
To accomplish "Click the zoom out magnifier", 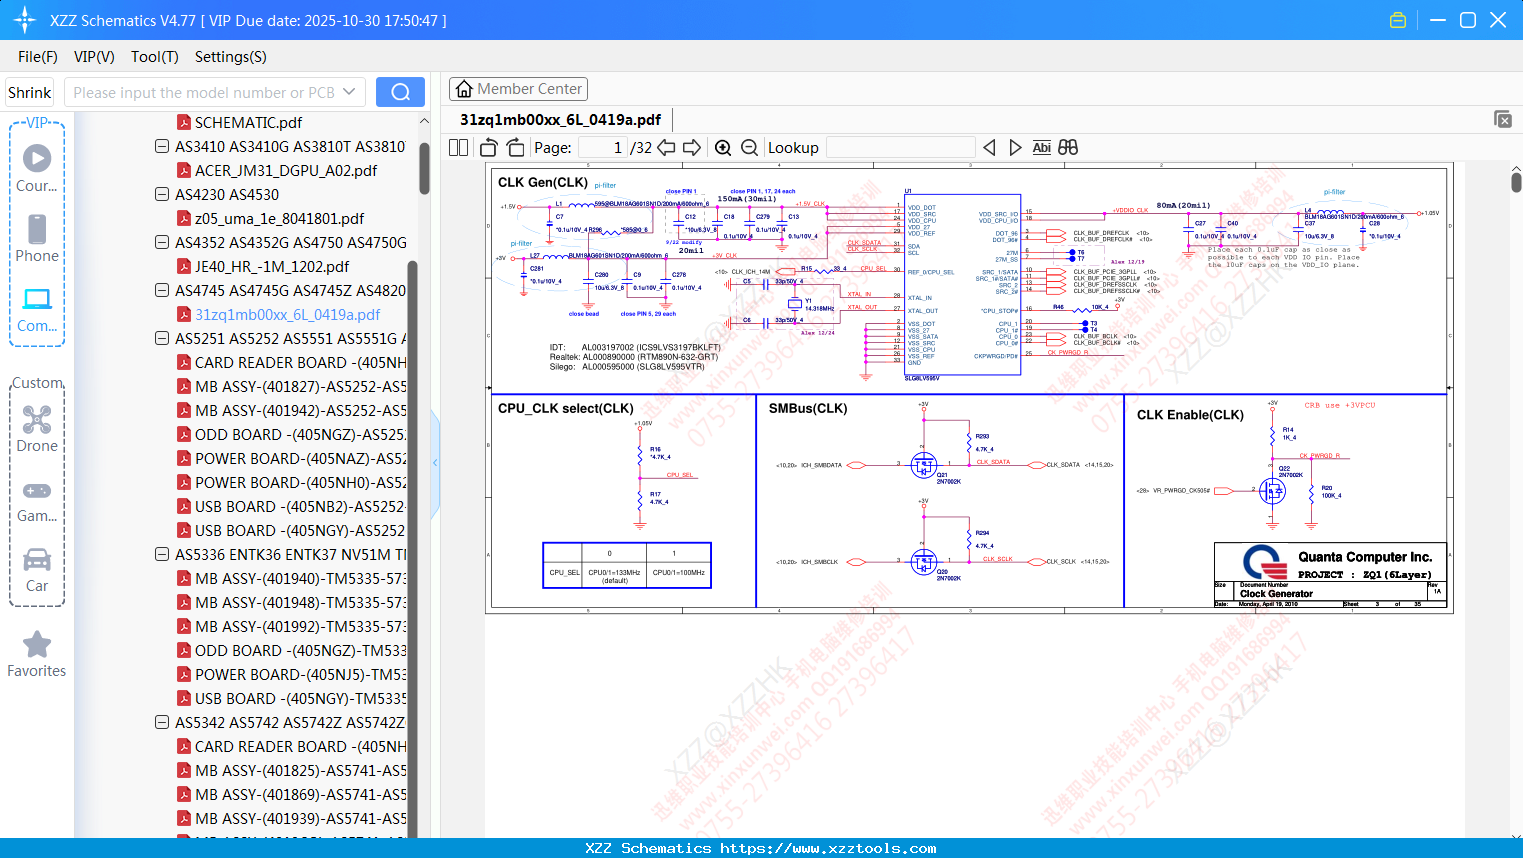I will pos(749,148).
